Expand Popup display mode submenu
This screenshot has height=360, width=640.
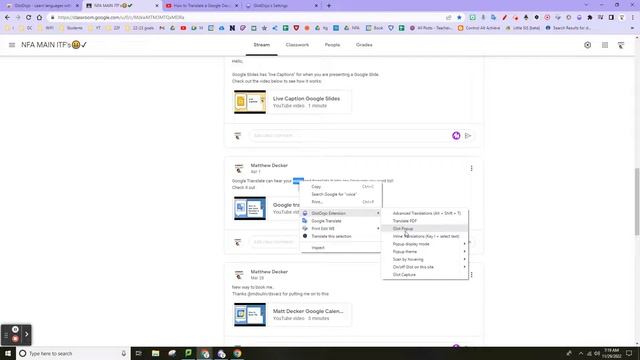[425, 244]
